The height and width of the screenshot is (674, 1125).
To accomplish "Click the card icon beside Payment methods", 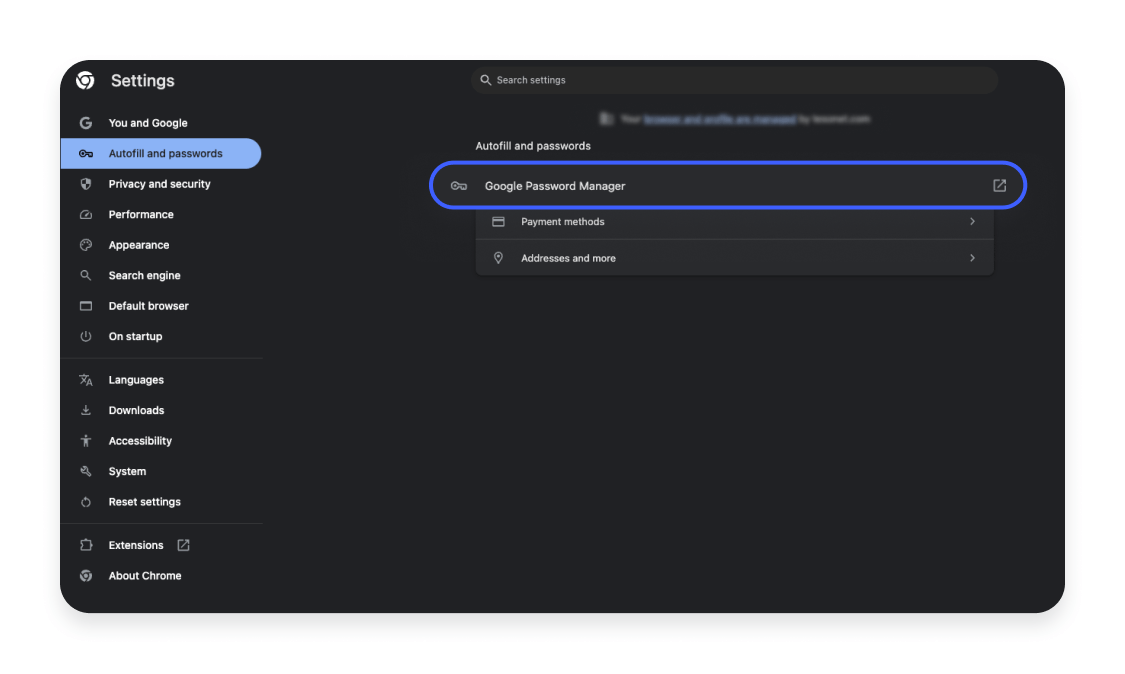I will pyautogui.click(x=498, y=221).
